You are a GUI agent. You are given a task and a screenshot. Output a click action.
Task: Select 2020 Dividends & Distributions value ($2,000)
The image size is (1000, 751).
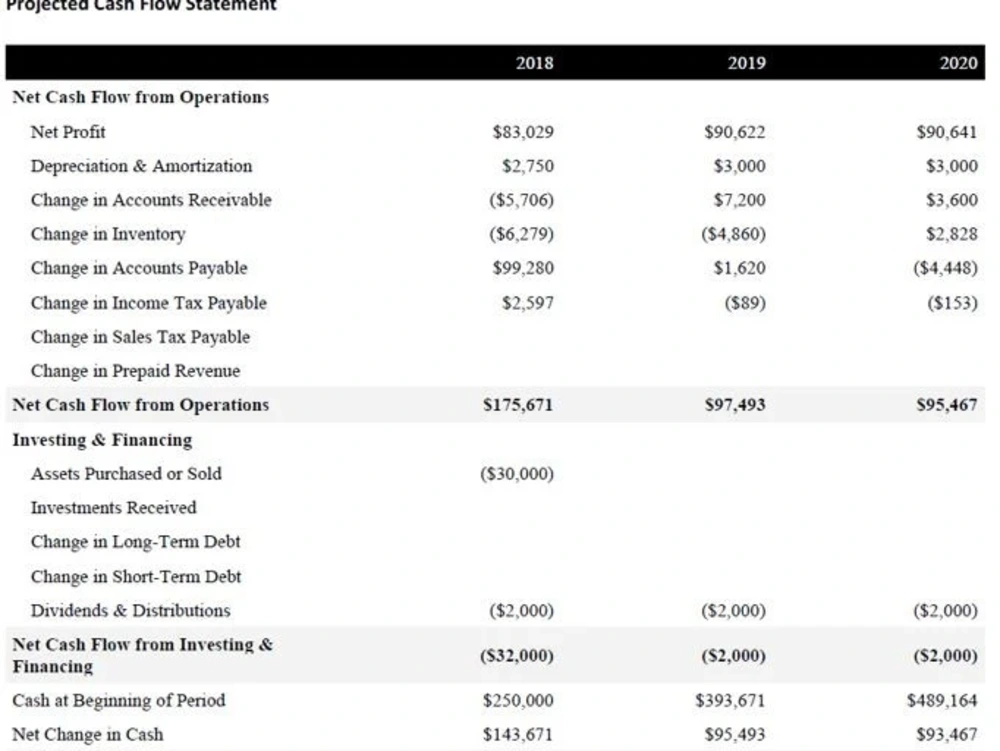(945, 611)
